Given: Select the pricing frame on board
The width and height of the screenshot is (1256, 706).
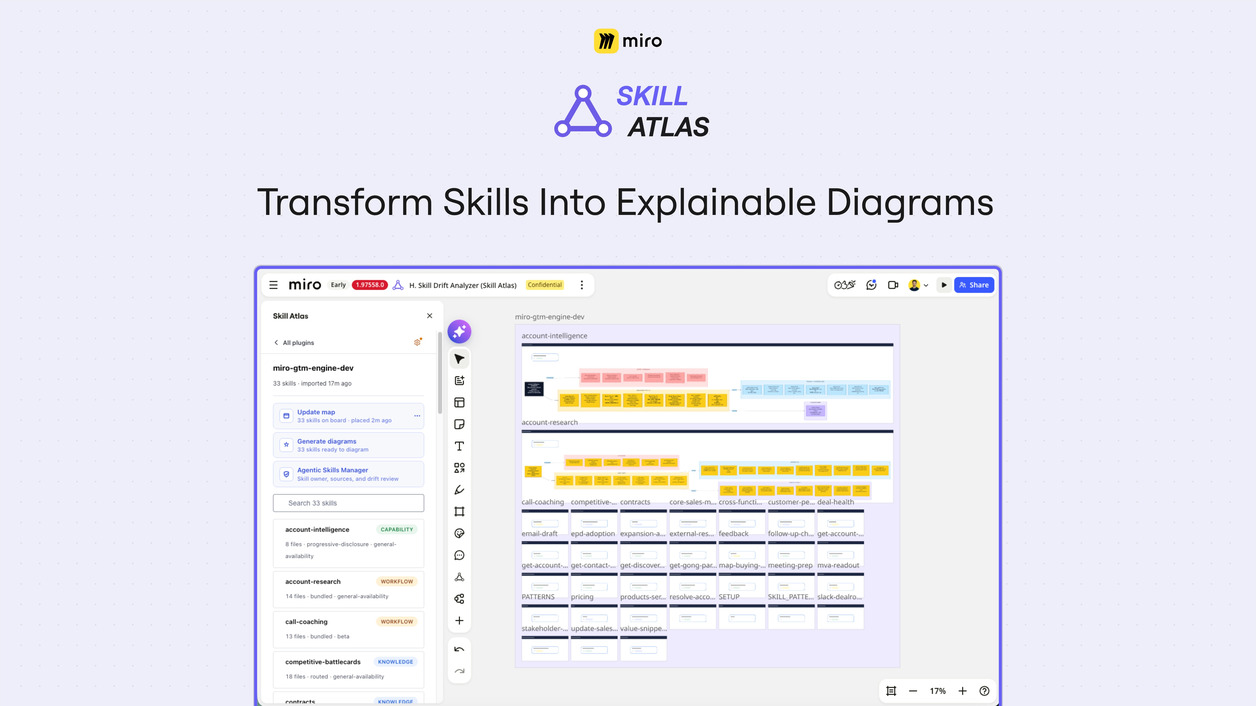Looking at the screenshot, I should (x=593, y=616).
